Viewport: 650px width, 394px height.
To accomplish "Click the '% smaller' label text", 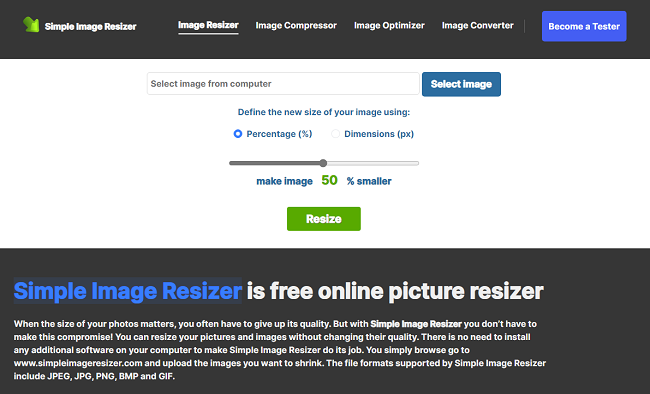I will click(369, 181).
